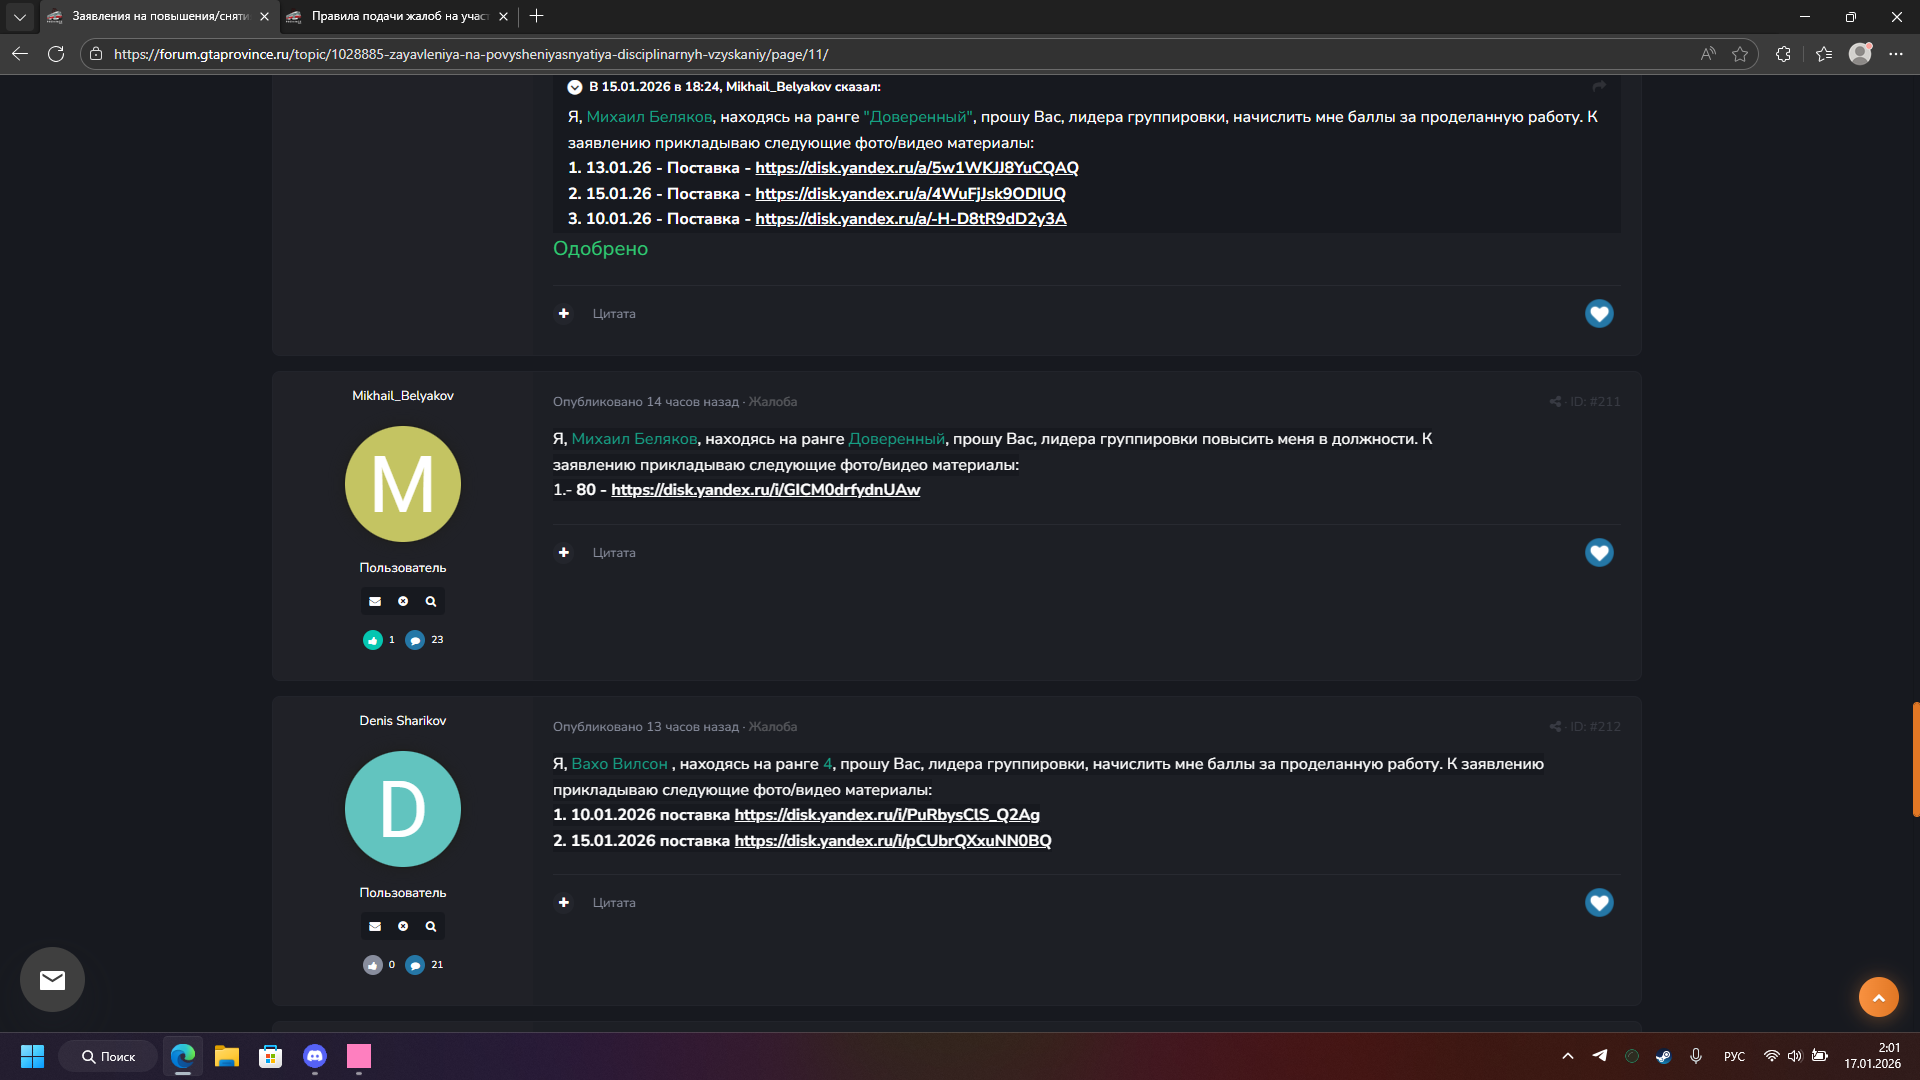The width and height of the screenshot is (1920, 1080).
Task: Find Denis Sharikov's content with search icon
Action: (x=431, y=926)
